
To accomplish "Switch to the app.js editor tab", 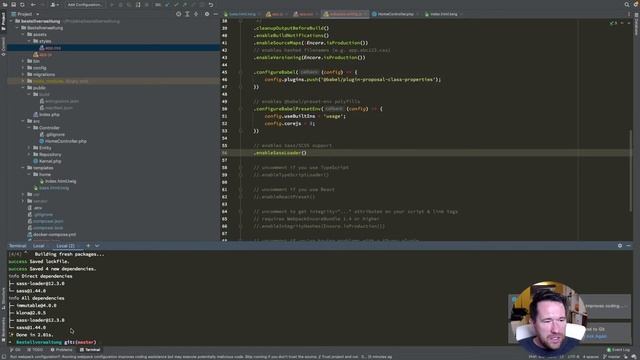I will (277, 14).
